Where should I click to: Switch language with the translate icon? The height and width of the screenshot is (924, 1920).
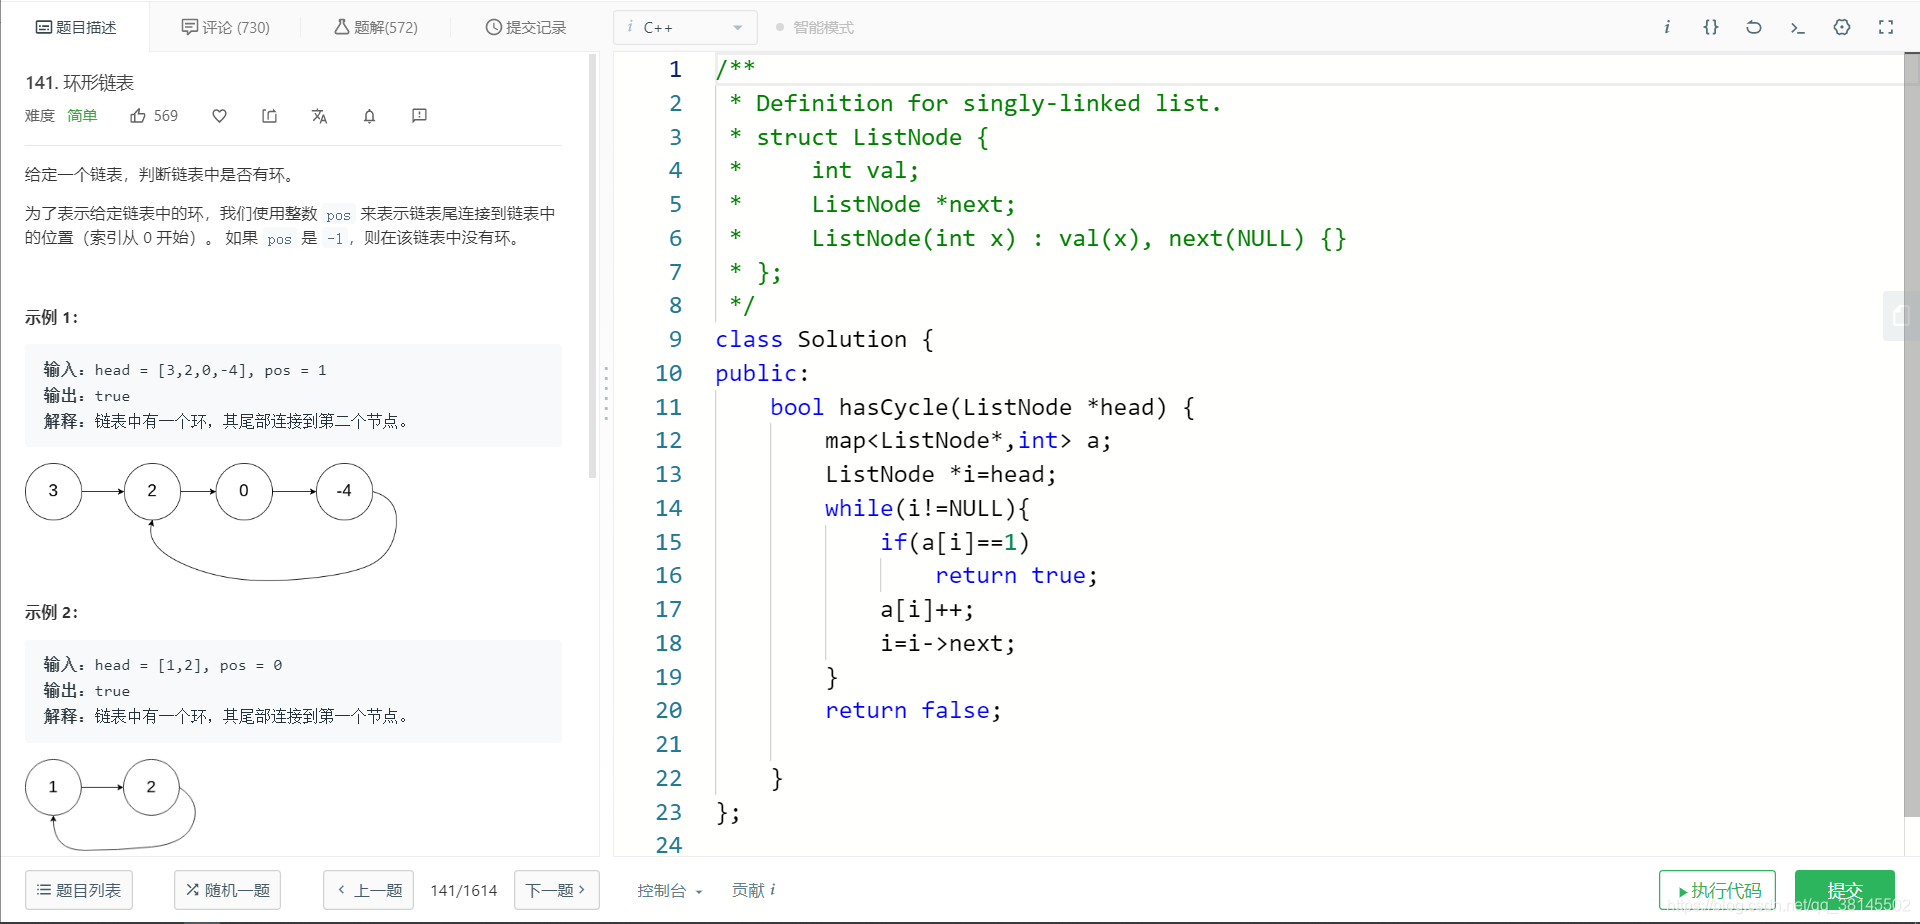click(x=319, y=116)
